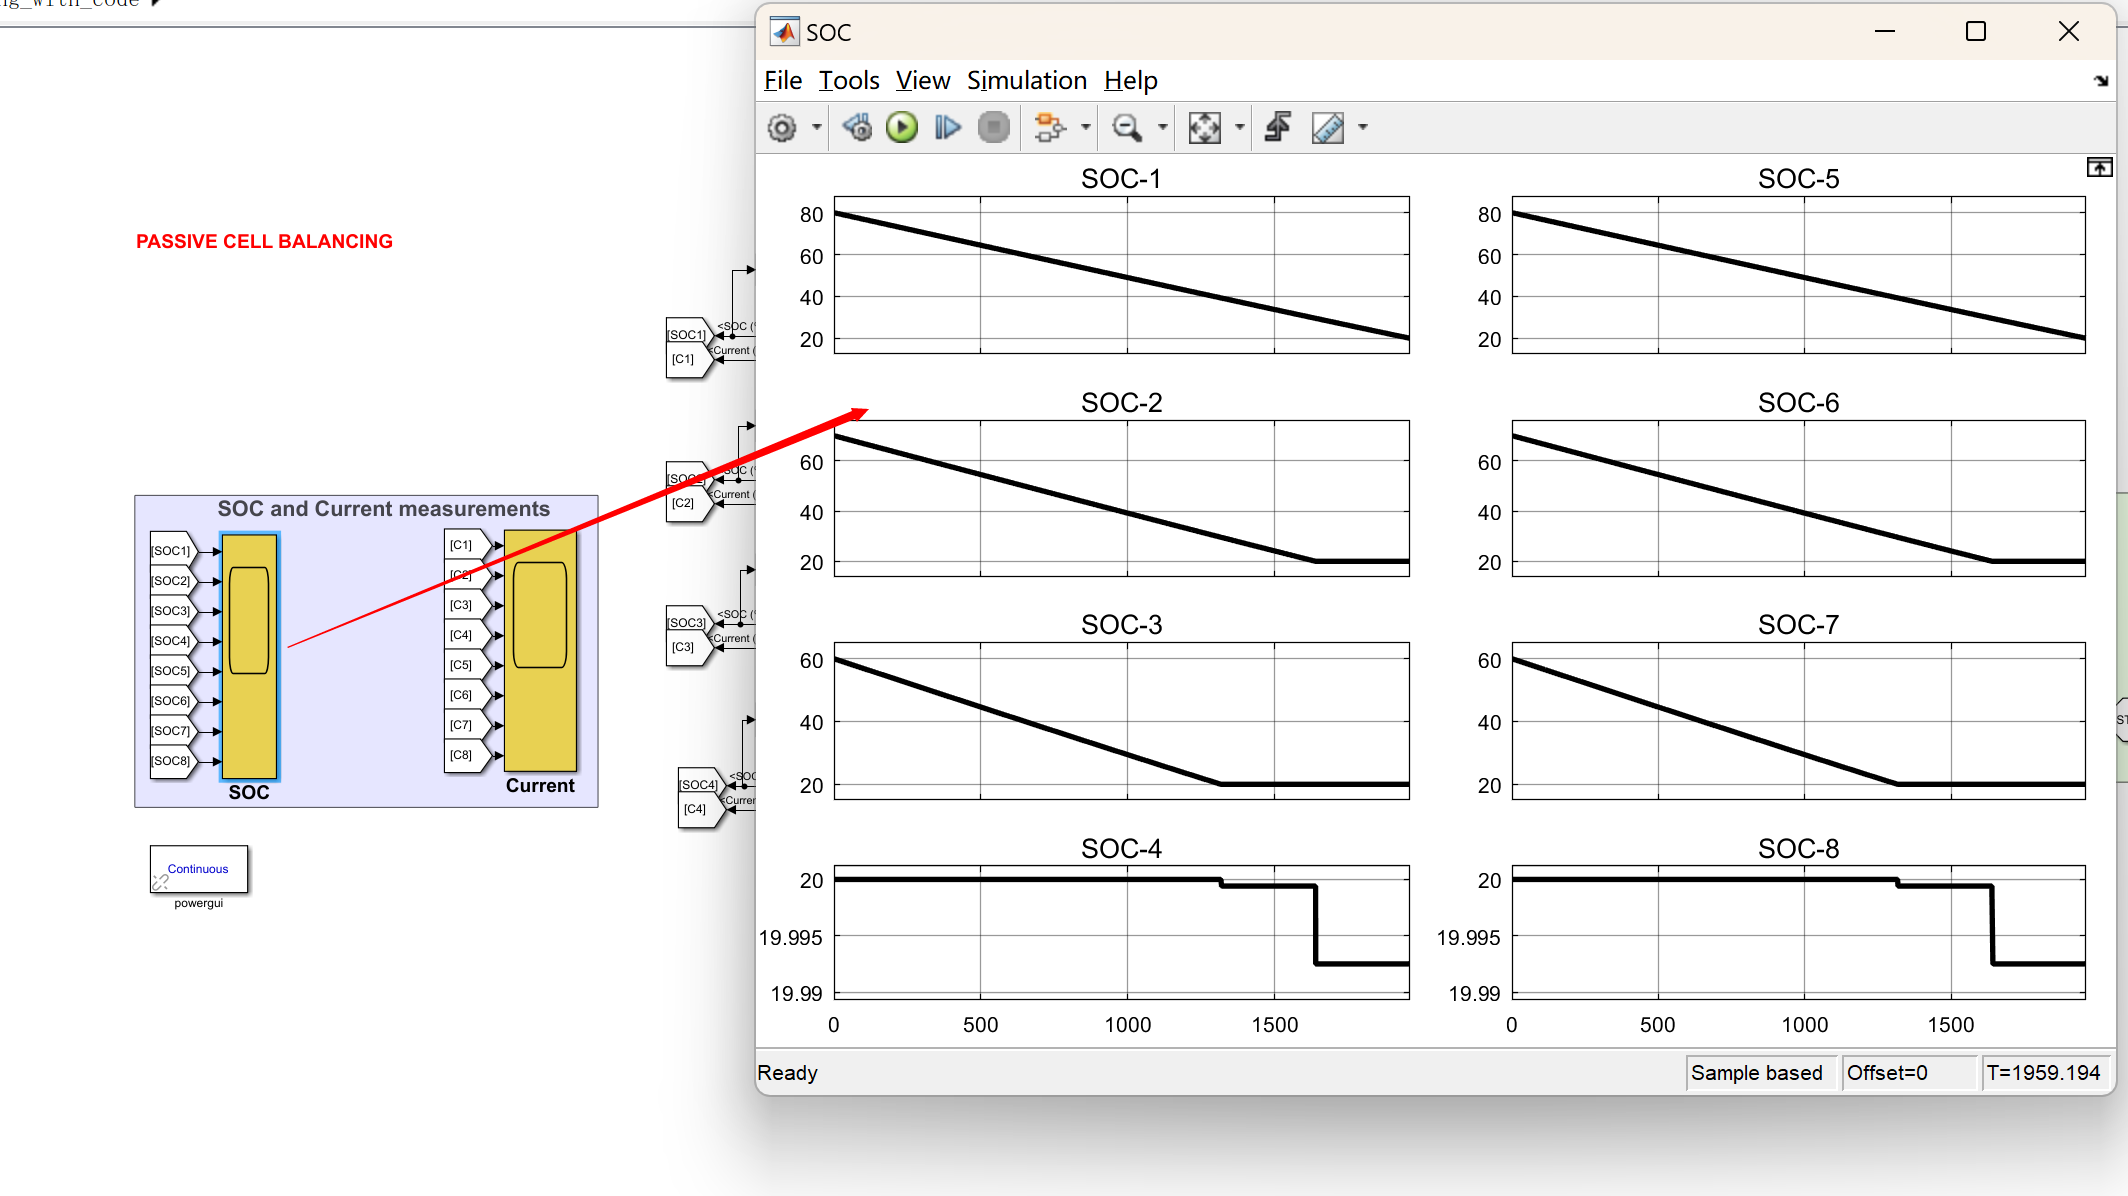The width and height of the screenshot is (2128, 1196).
Task: Click Highlight Simulink Block icon
Action: (1049, 128)
